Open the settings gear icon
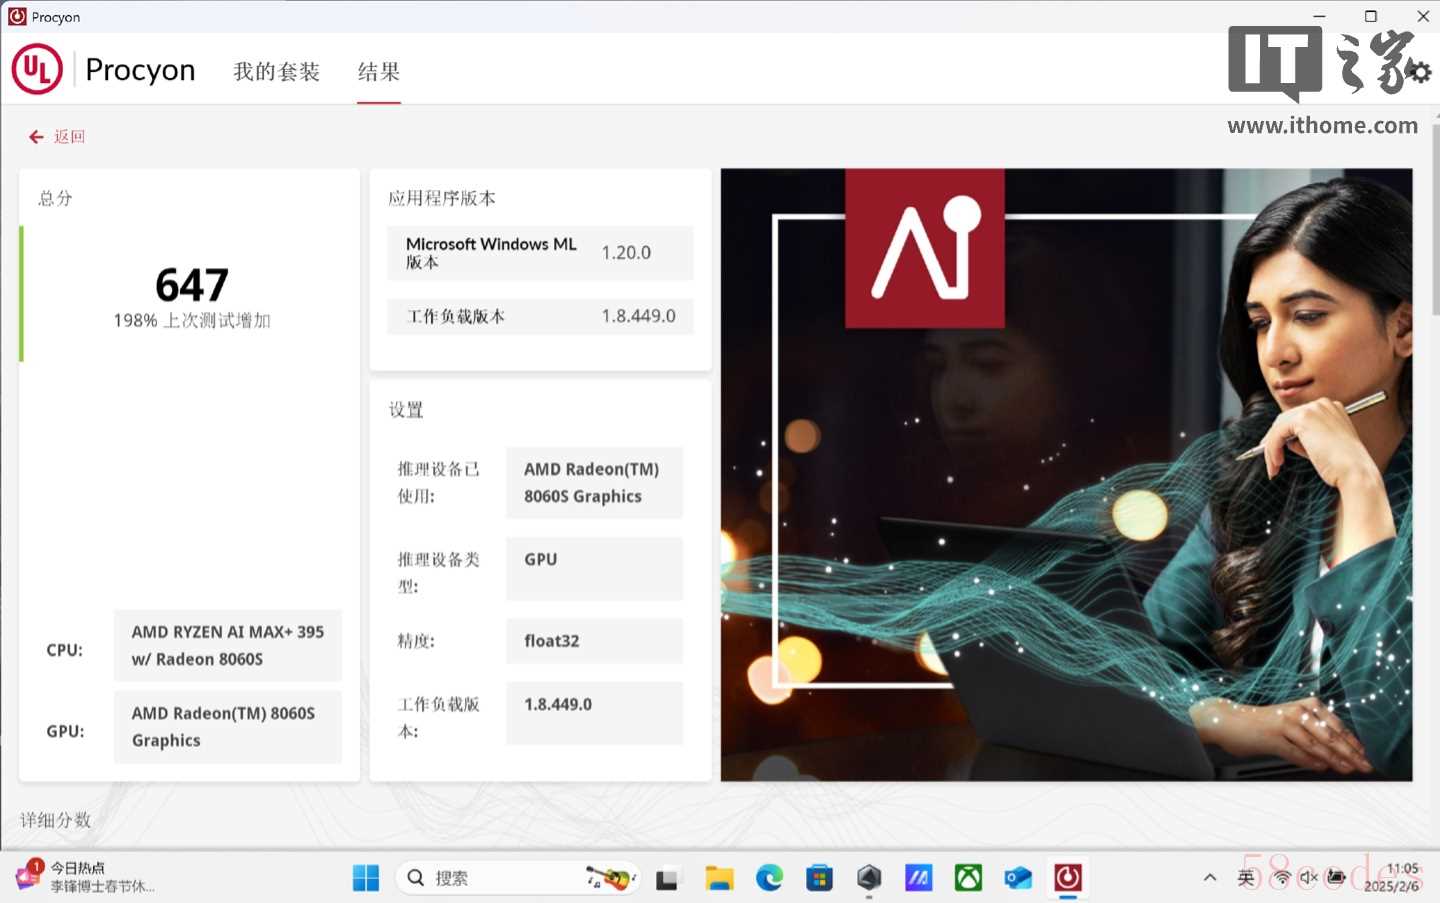 (x=1417, y=71)
